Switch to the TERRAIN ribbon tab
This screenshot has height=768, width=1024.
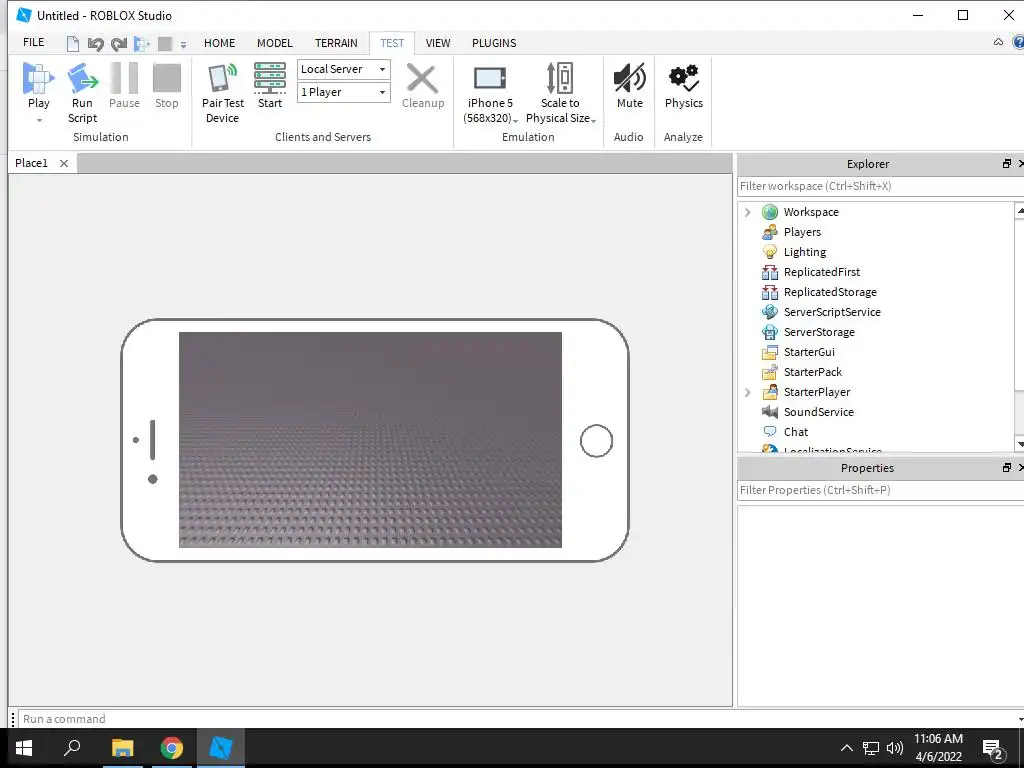[x=336, y=43]
